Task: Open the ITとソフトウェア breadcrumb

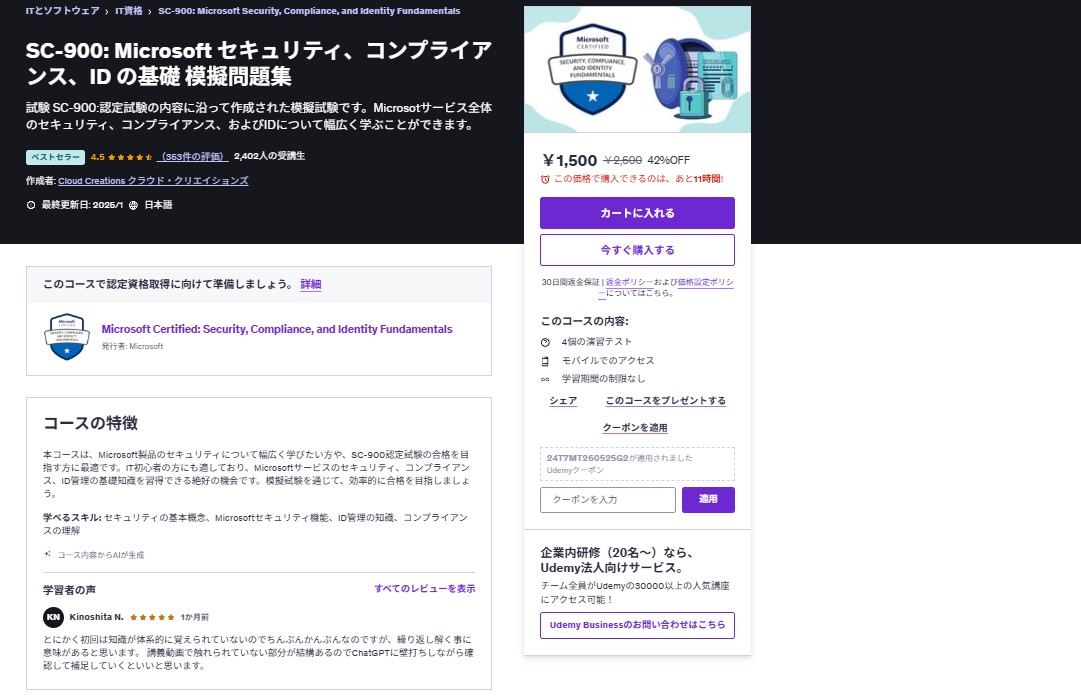Action: pyautogui.click(x=63, y=11)
